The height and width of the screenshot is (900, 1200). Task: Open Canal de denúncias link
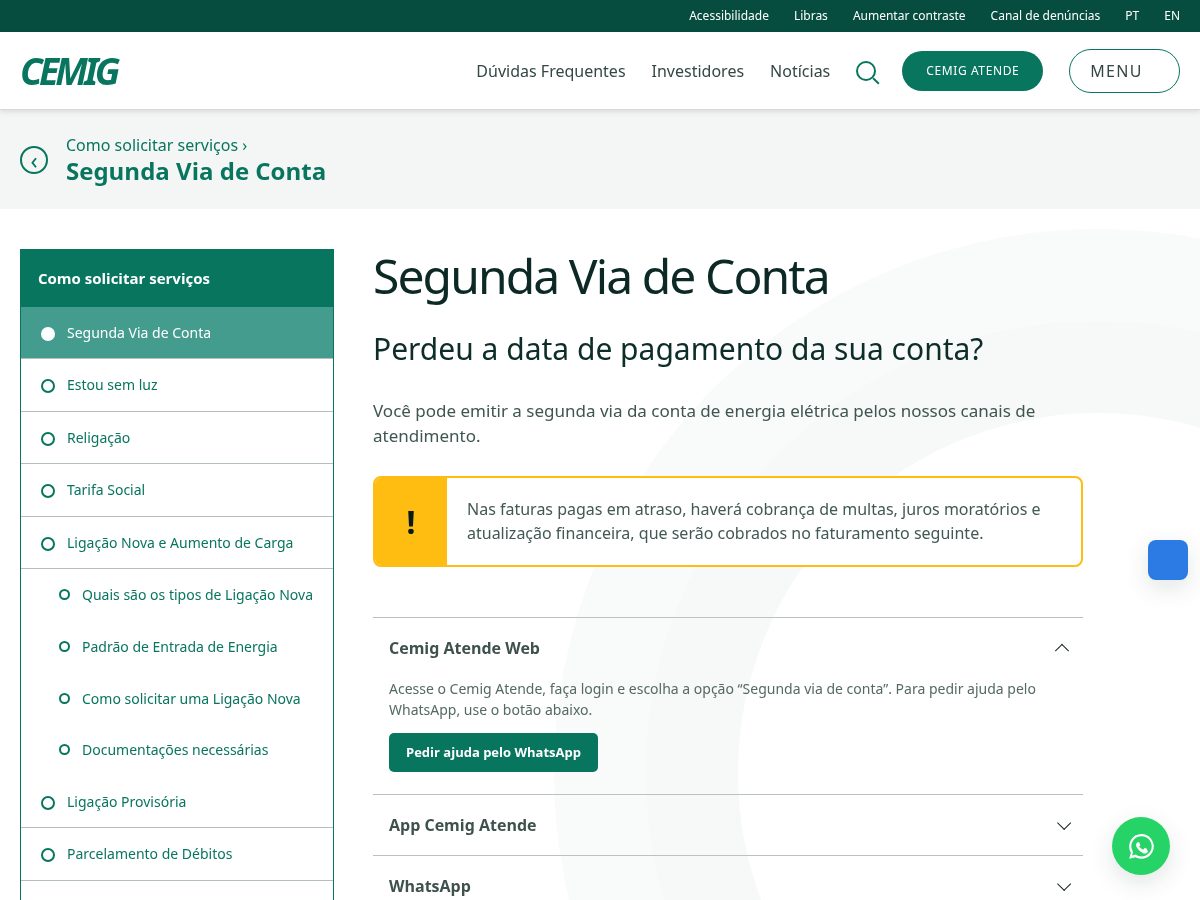tap(1045, 15)
